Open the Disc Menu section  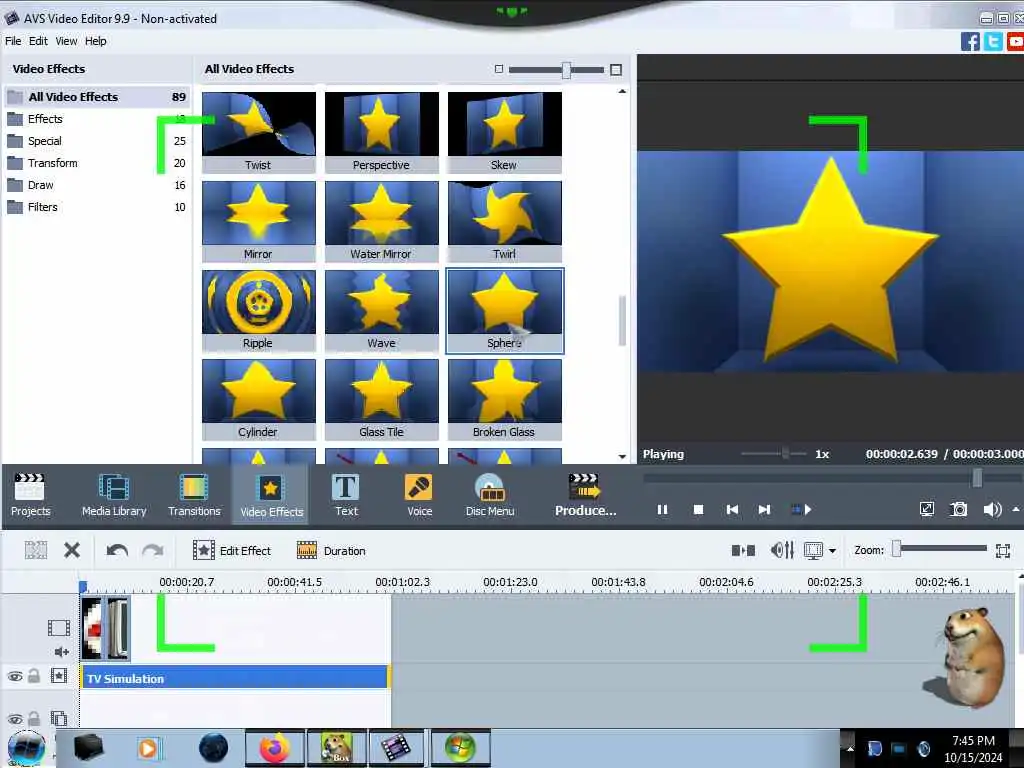coord(490,495)
